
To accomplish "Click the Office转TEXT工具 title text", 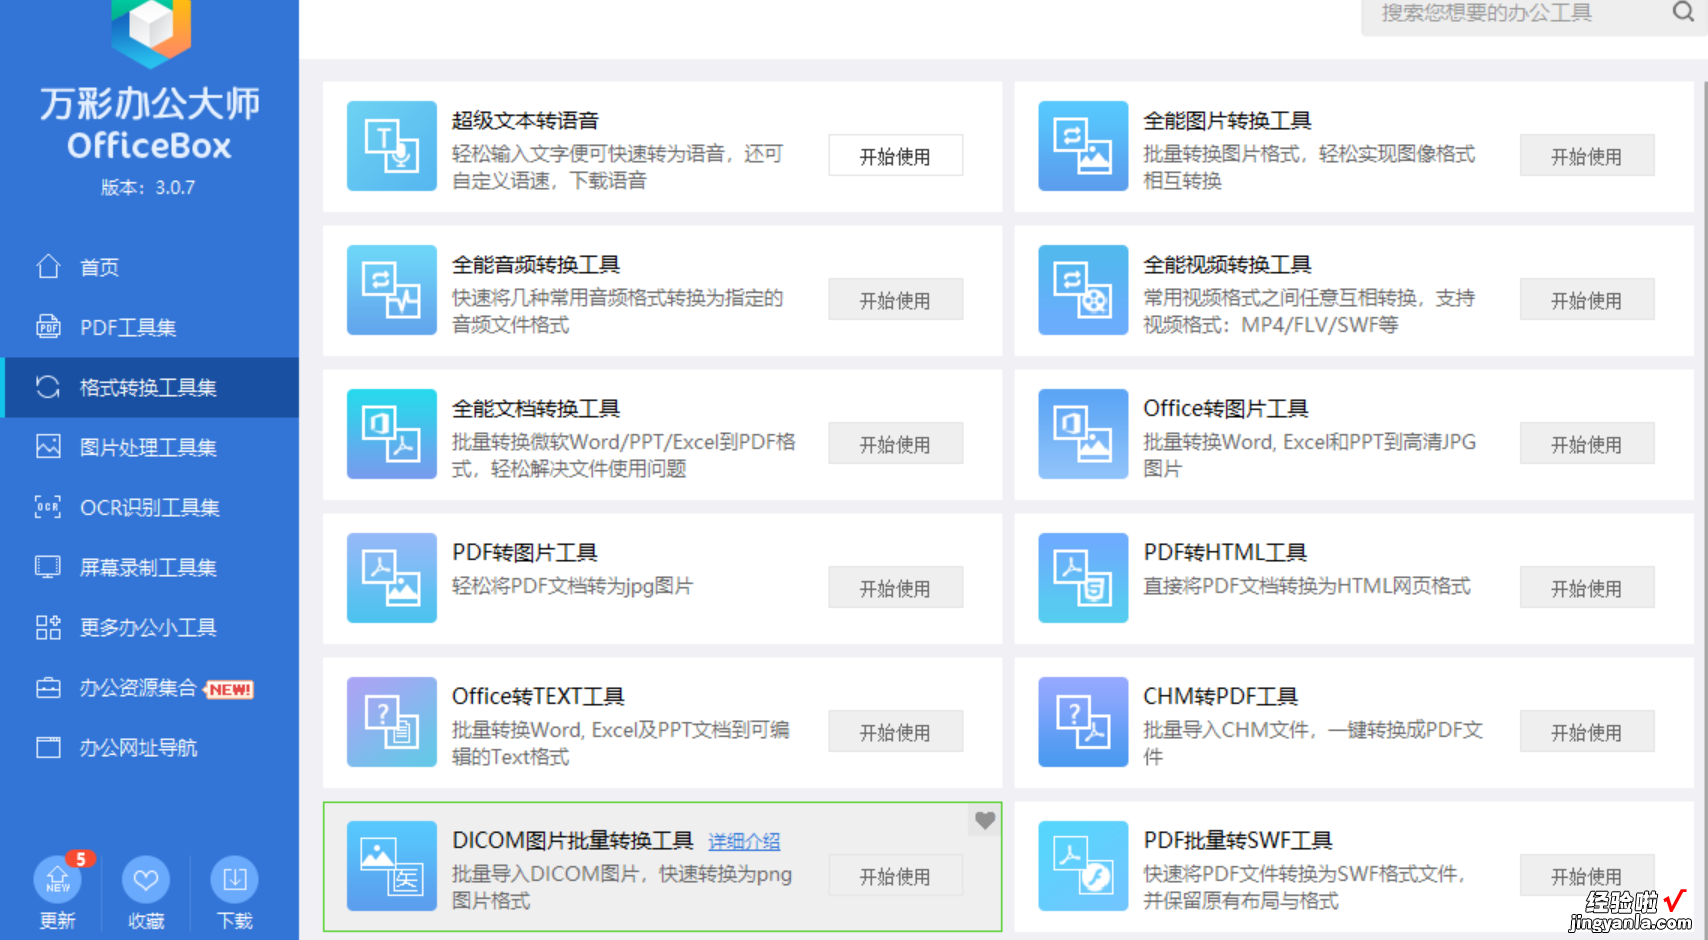I will pyautogui.click(x=538, y=697).
